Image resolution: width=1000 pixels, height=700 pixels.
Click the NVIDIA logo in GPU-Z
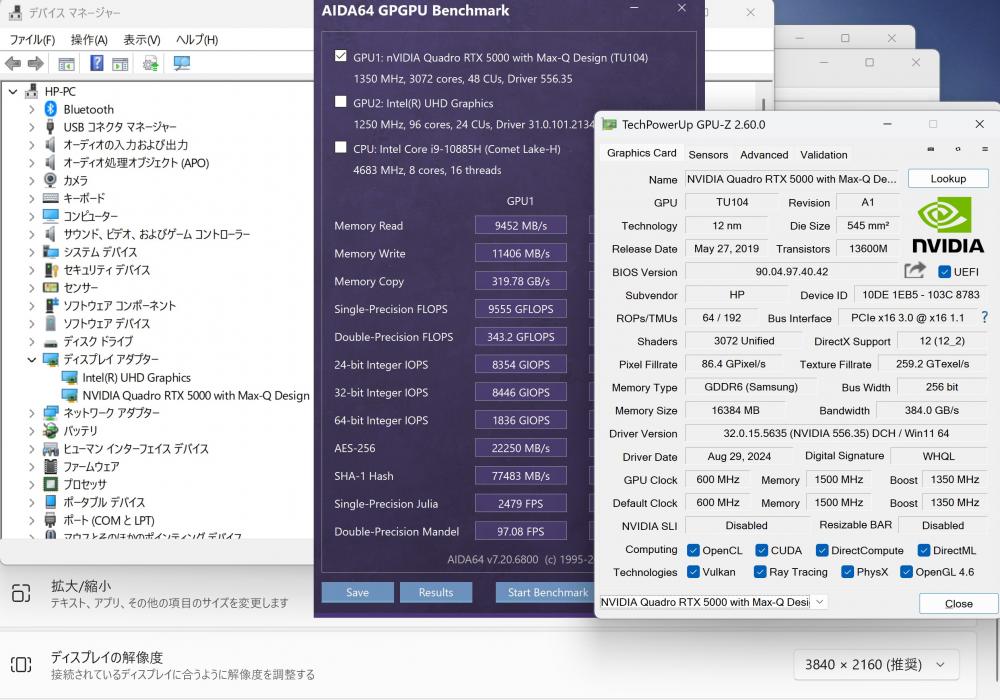(x=948, y=224)
